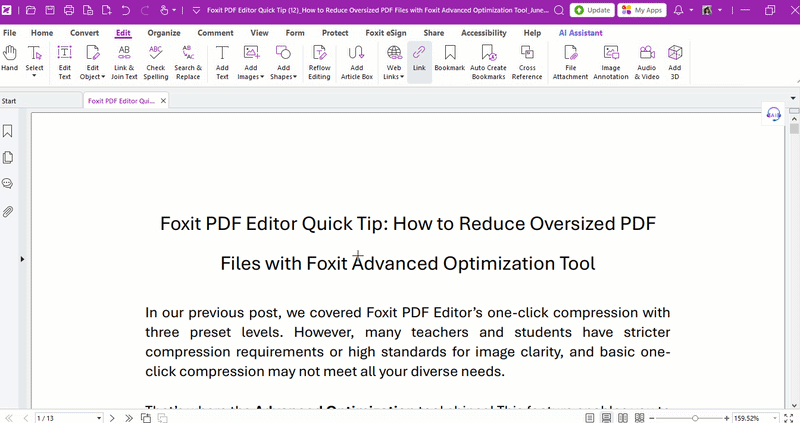Switch to the Home ribbon tab
Viewport: 800px width, 423px height.
pyautogui.click(x=42, y=33)
